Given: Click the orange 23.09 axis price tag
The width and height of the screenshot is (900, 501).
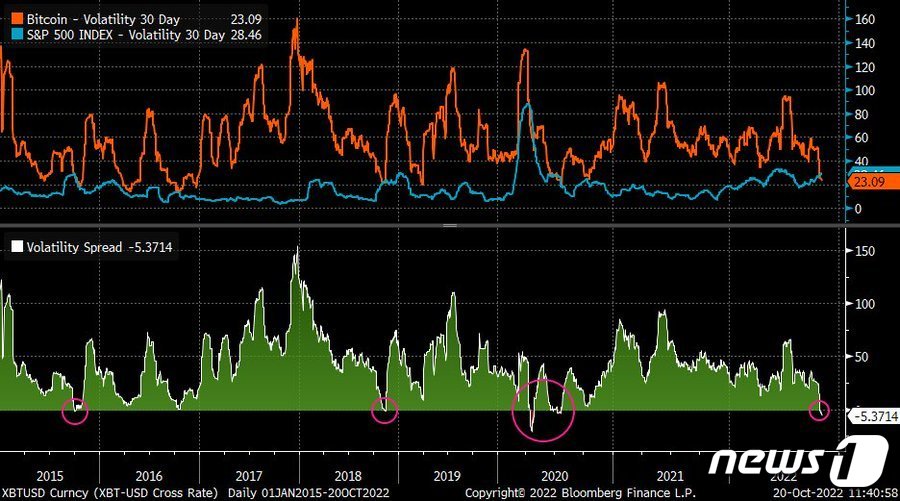Looking at the screenshot, I should [872, 182].
